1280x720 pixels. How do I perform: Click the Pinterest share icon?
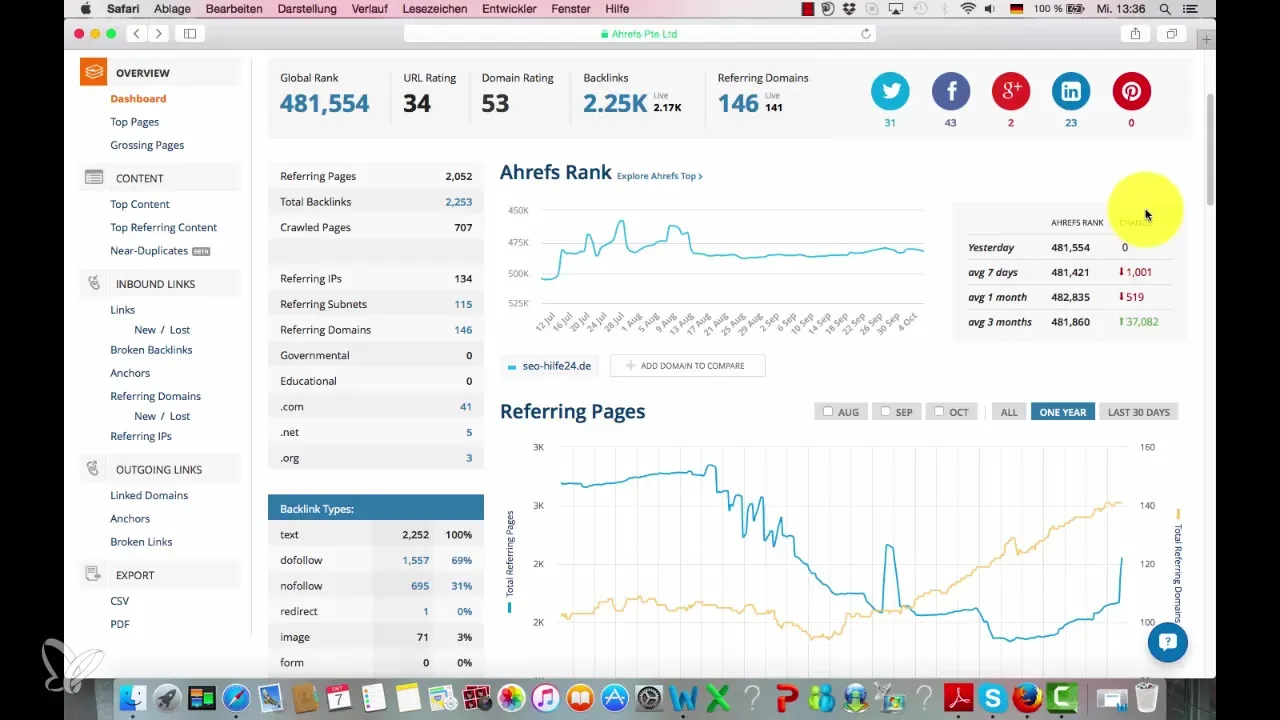click(x=1131, y=91)
